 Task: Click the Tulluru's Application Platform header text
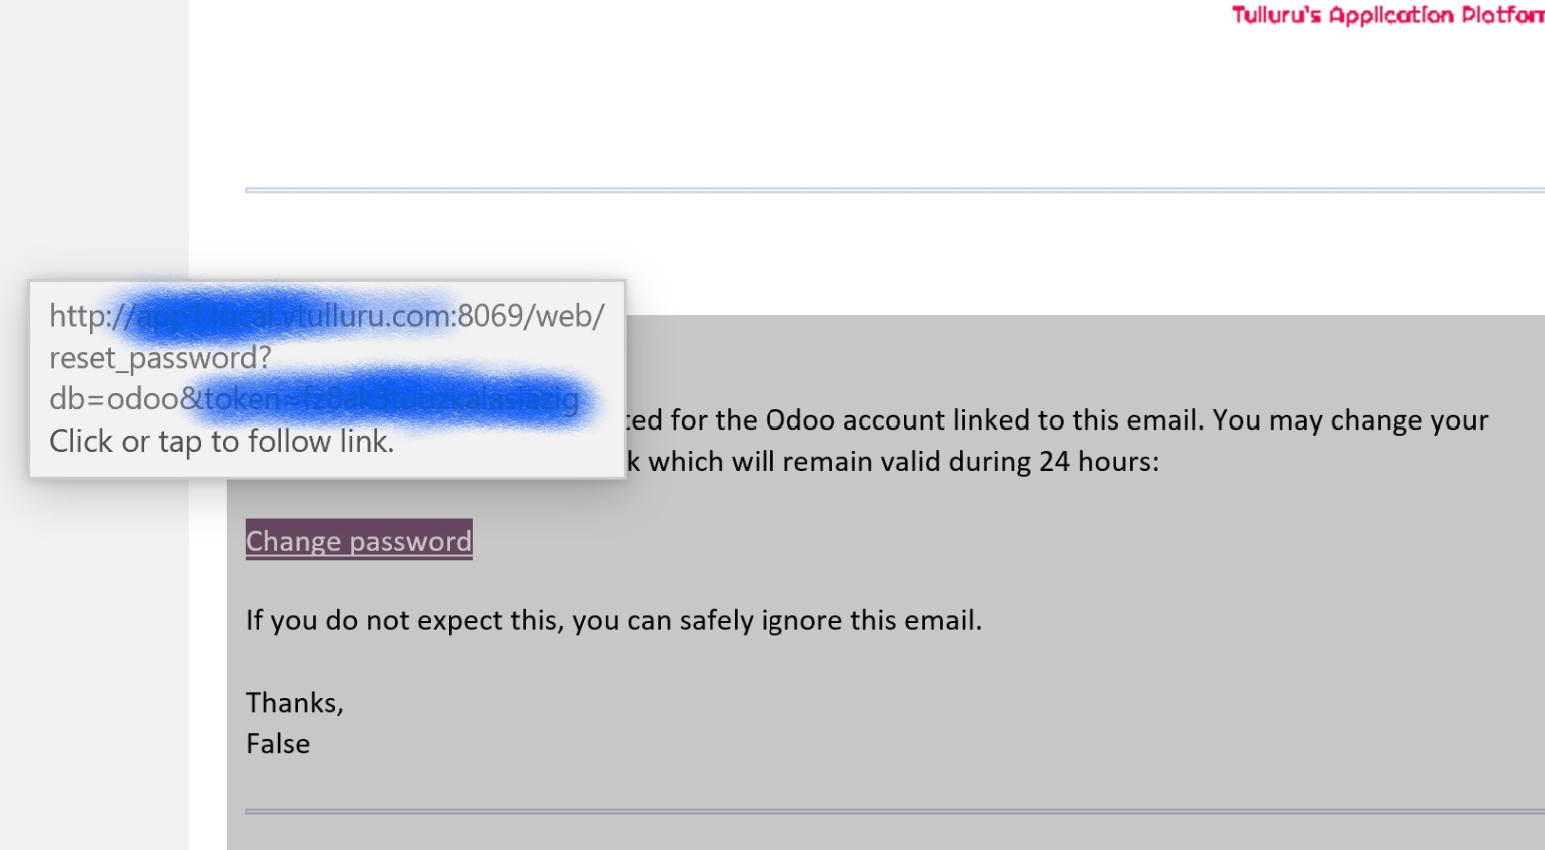[x=1388, y=15]
